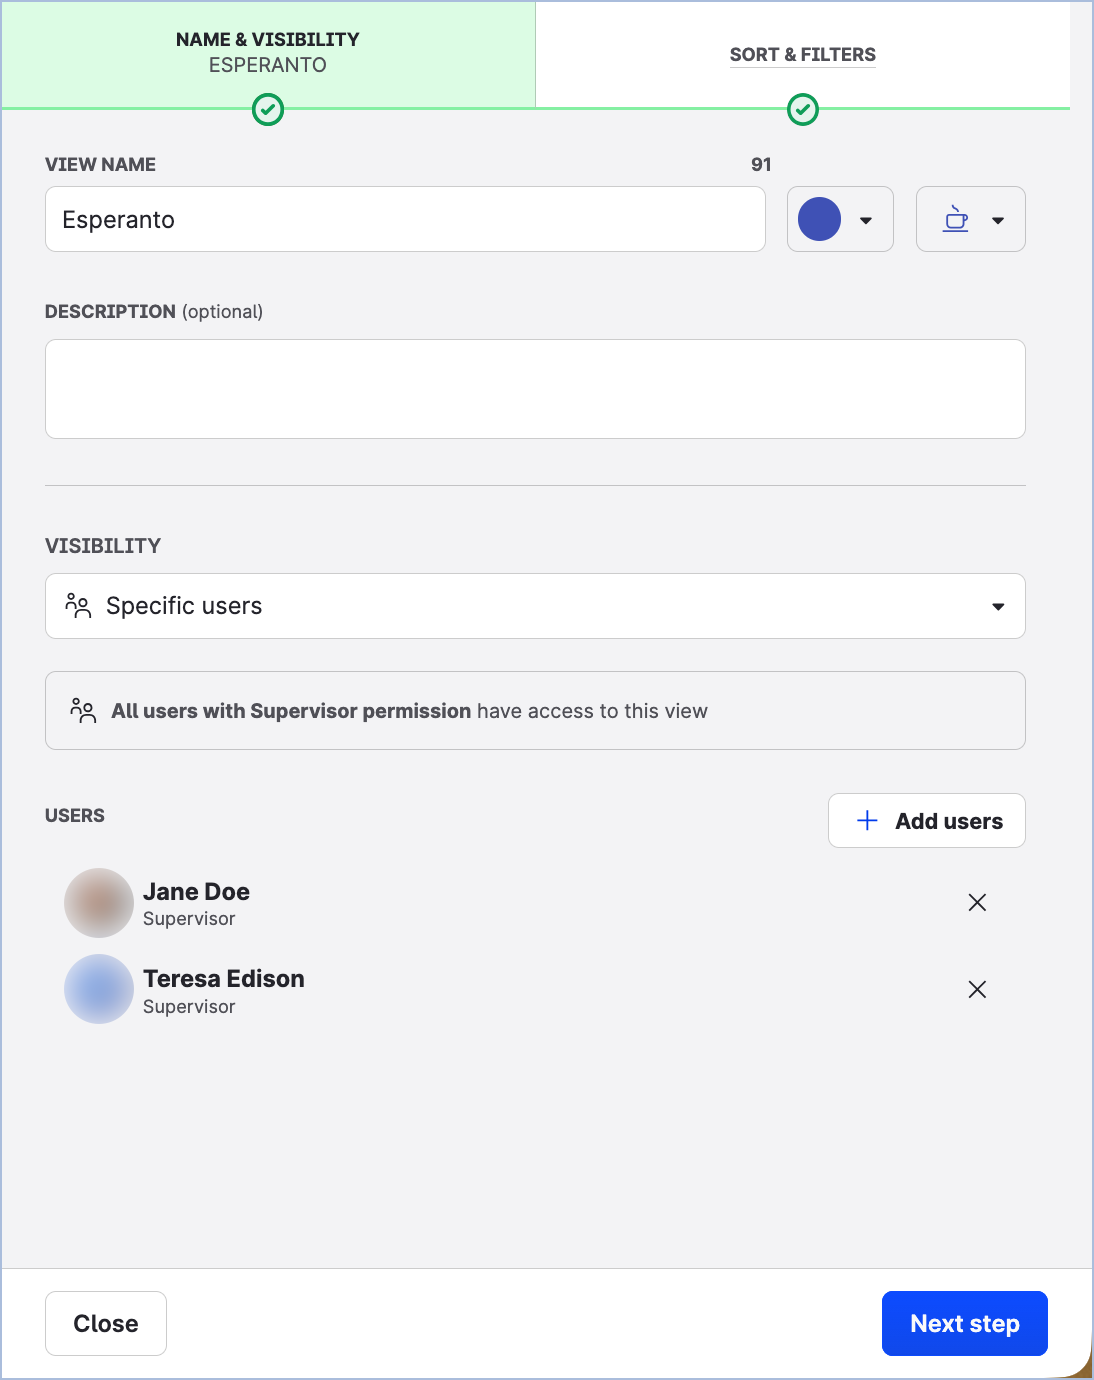
Task: Click Jane Doe's avatar
Action: click(98, 902)
